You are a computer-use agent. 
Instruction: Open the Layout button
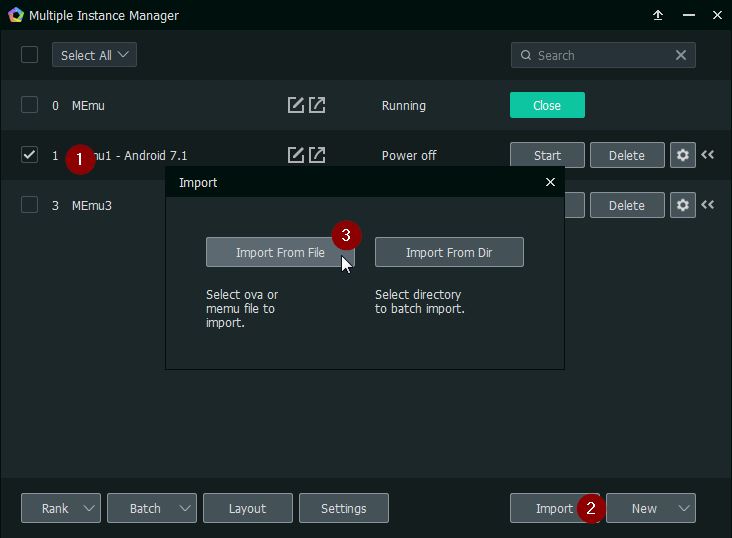pos(248,508)
